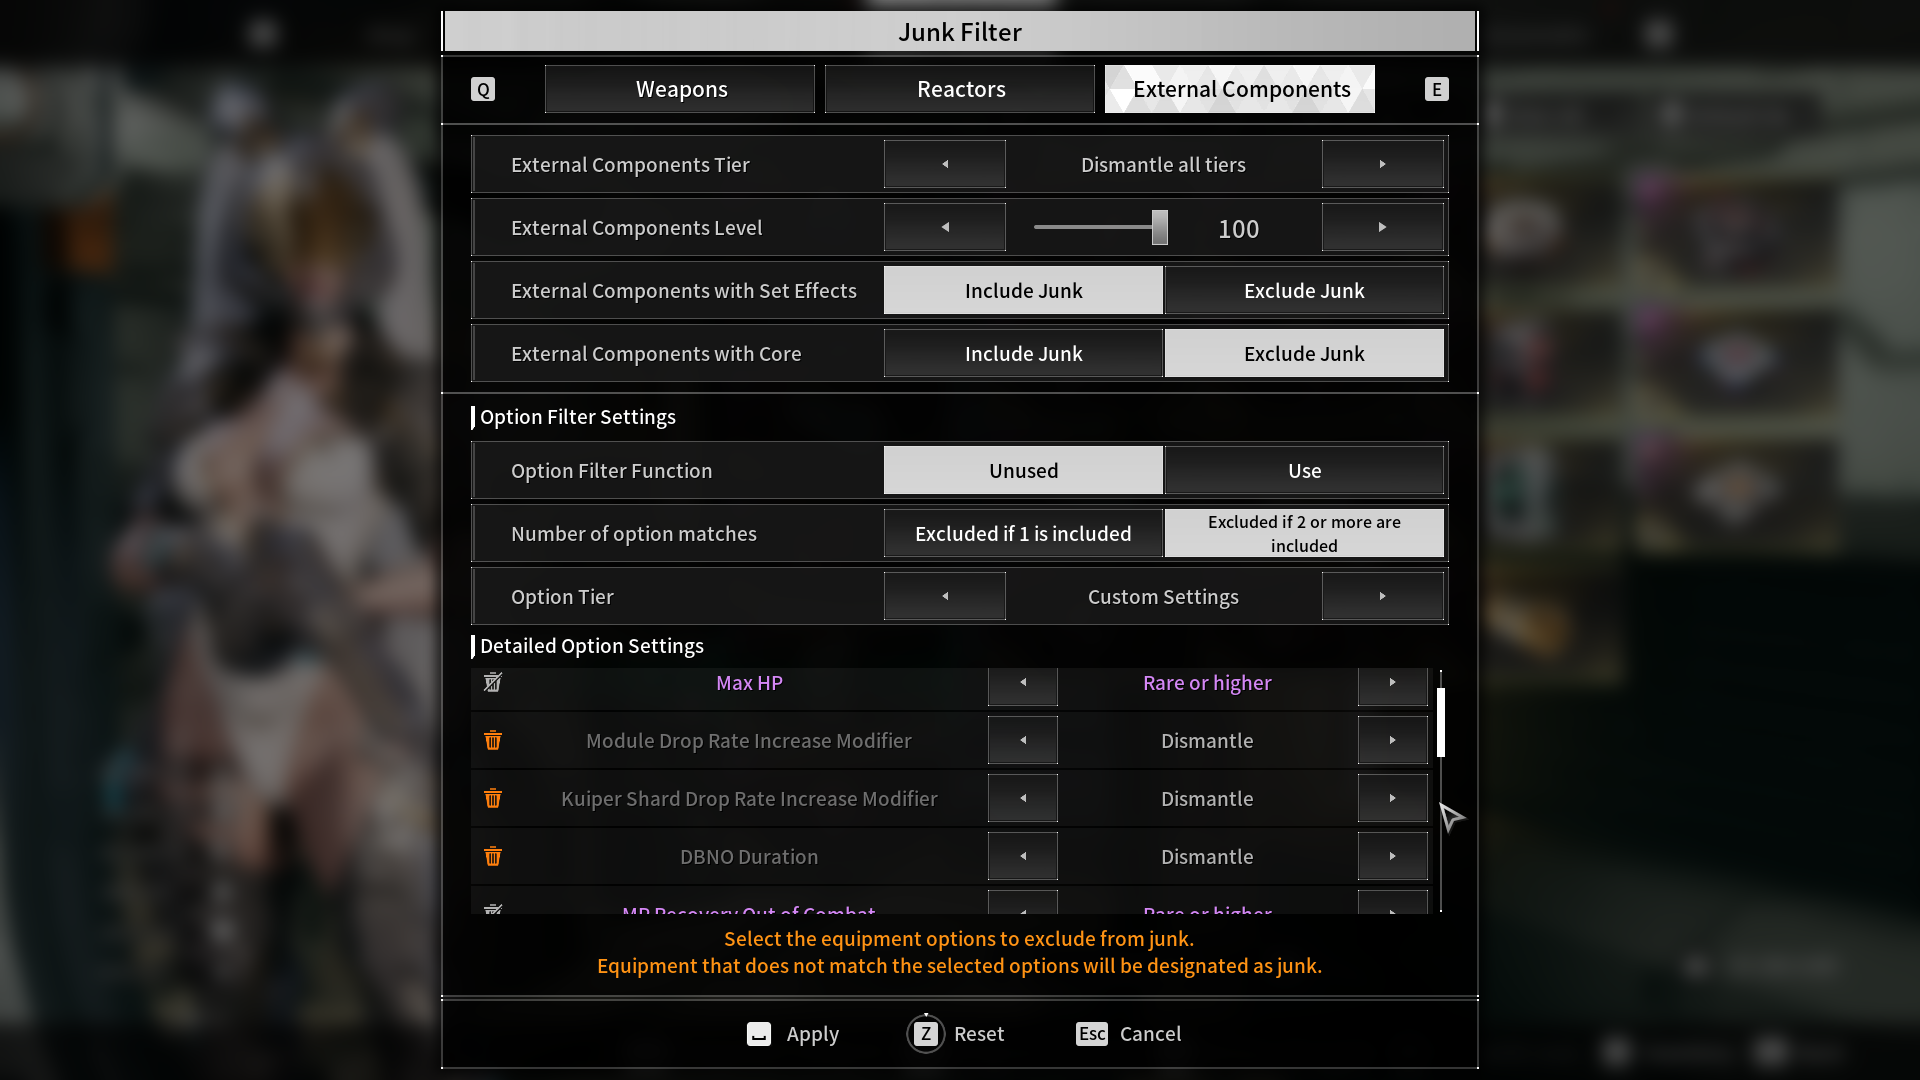Click the trash icon beside DBNO Duration
The width and height of the screenshot is (1920, 1080).
tap(493, 857)
